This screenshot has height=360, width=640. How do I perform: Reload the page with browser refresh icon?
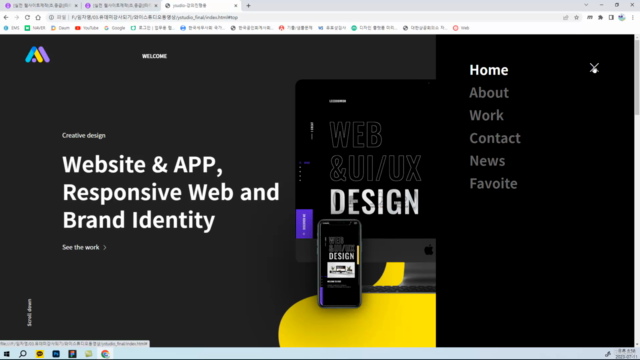tap(27, 17)
